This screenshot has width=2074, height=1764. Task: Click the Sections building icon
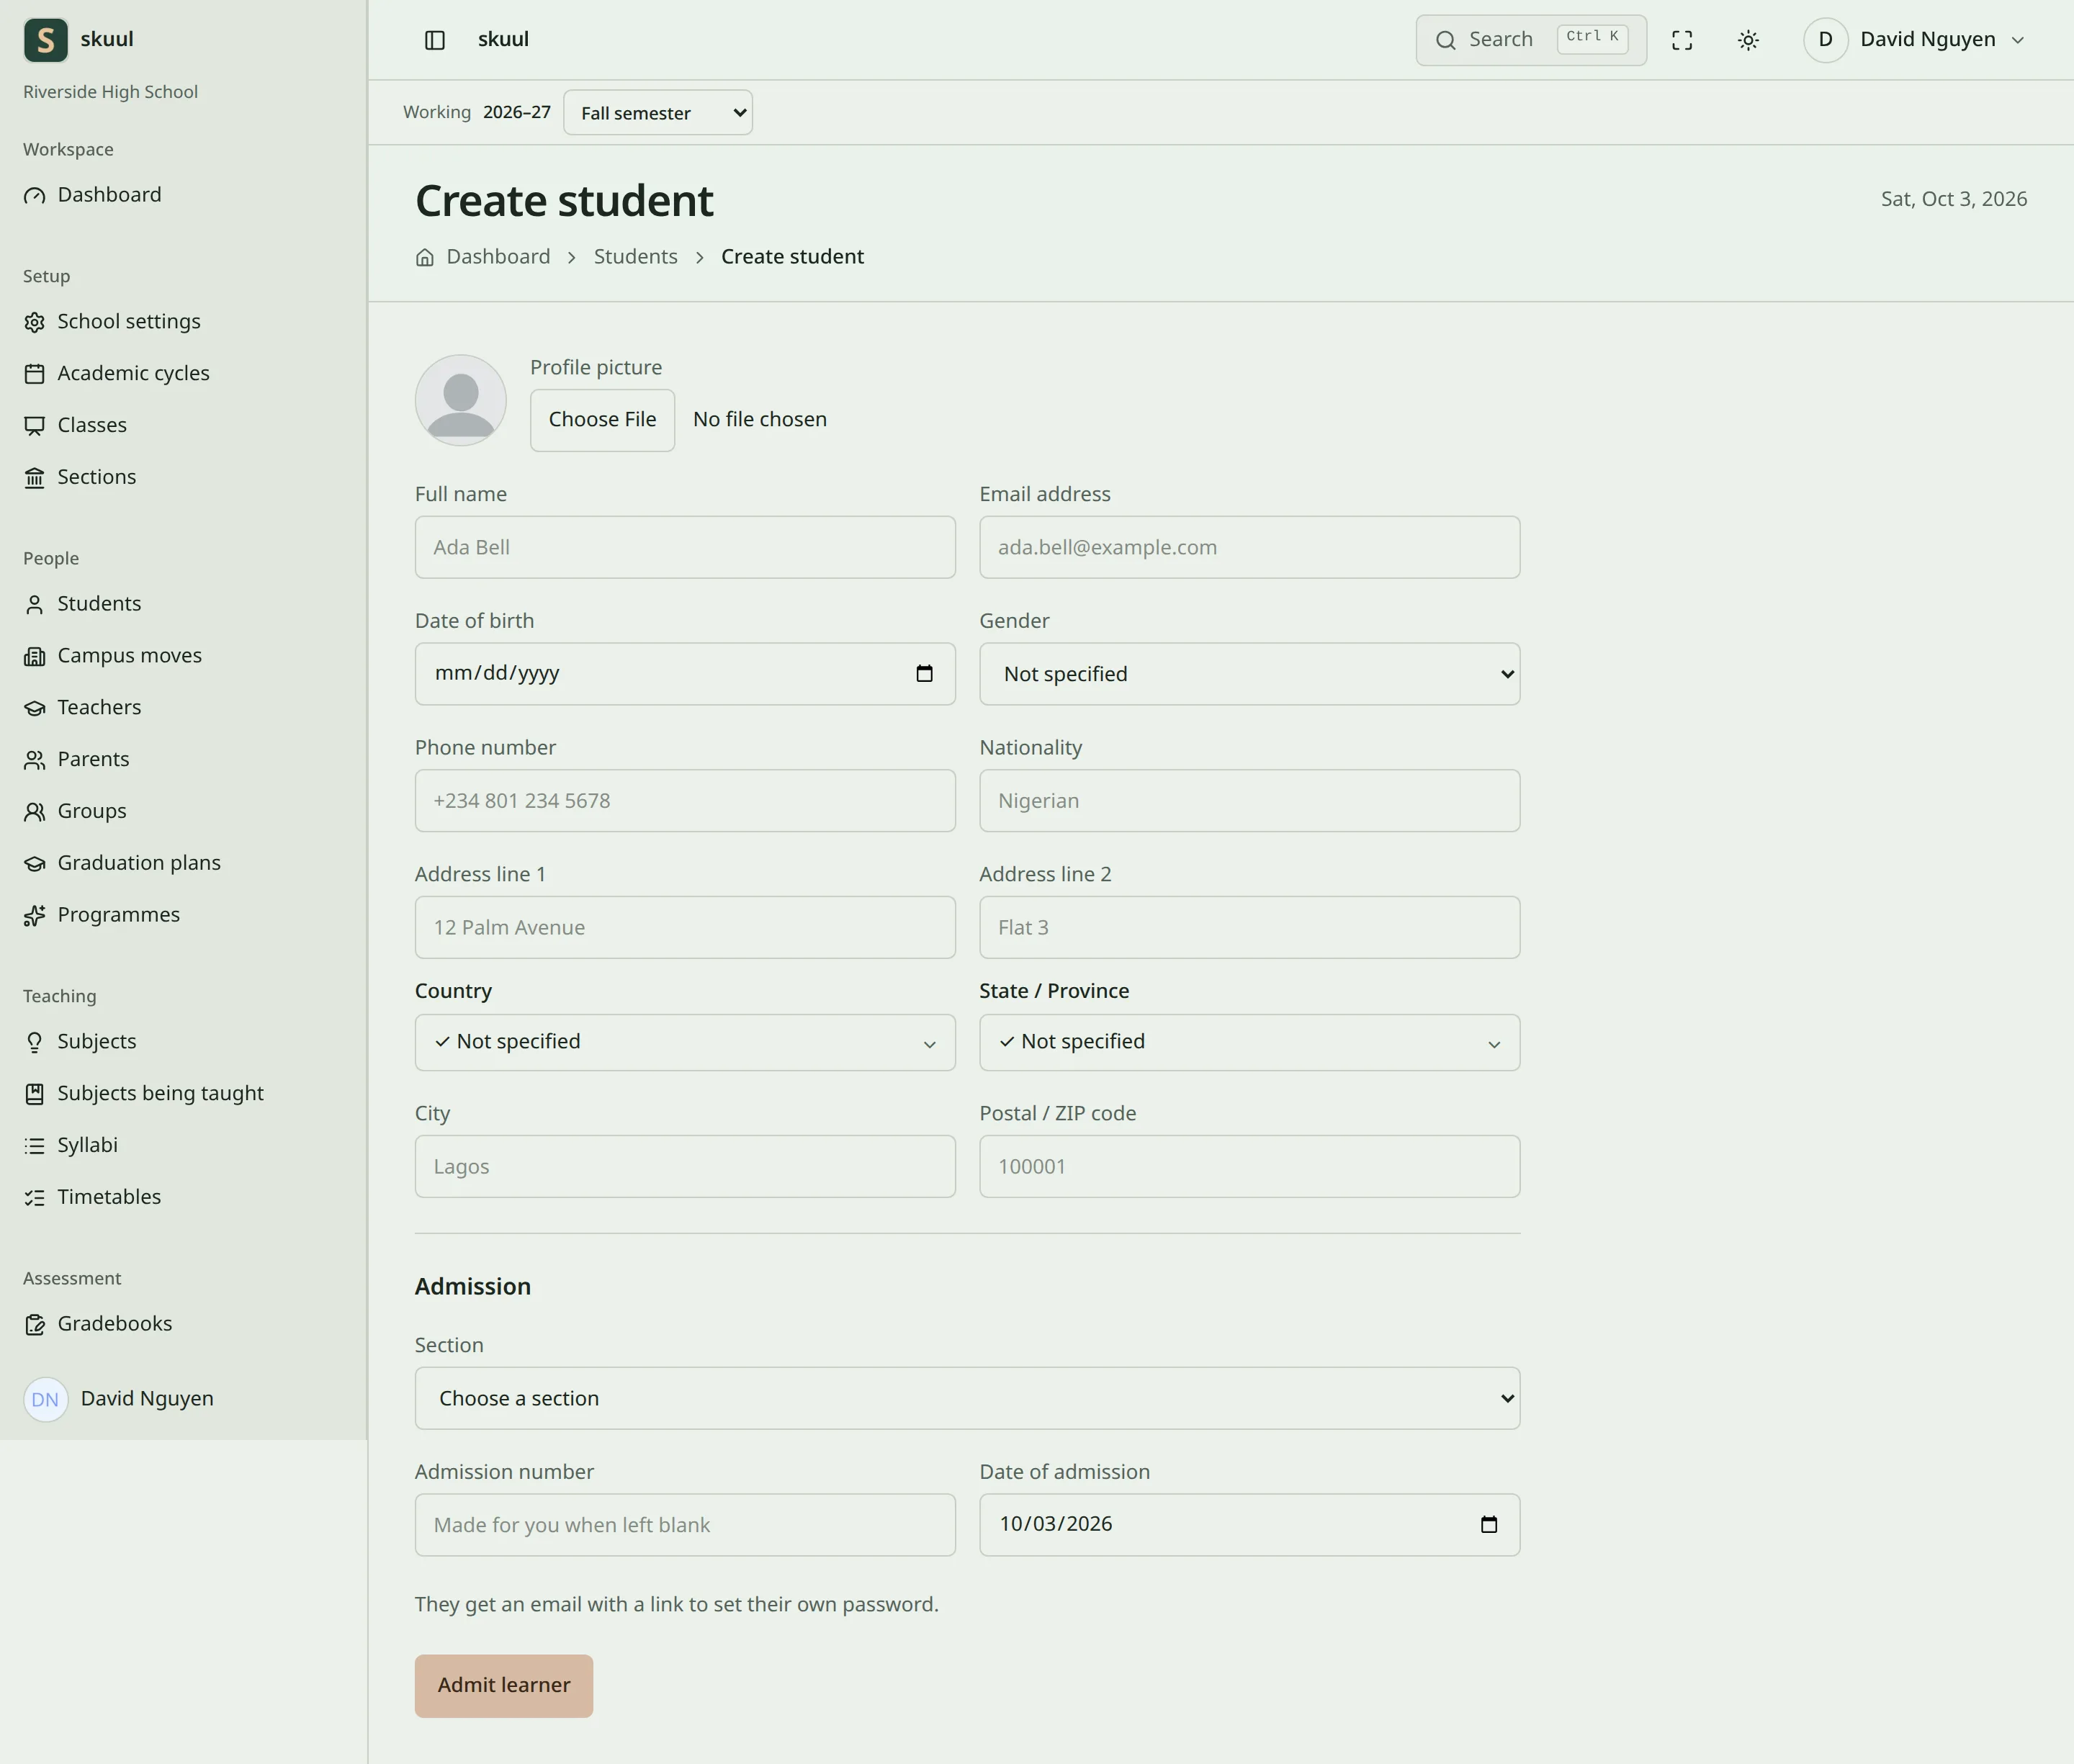[x=35, y=478]
